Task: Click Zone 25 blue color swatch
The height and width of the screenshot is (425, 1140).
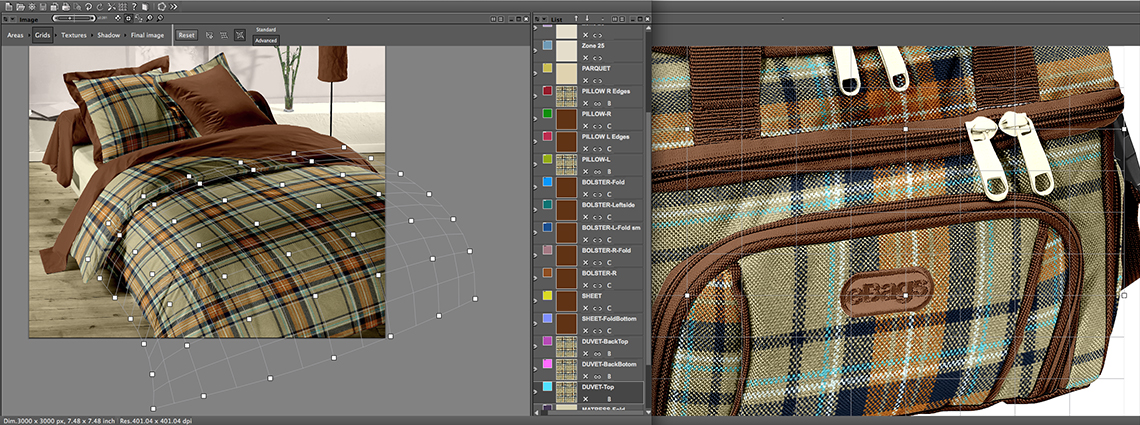Action: pos(547,45)
